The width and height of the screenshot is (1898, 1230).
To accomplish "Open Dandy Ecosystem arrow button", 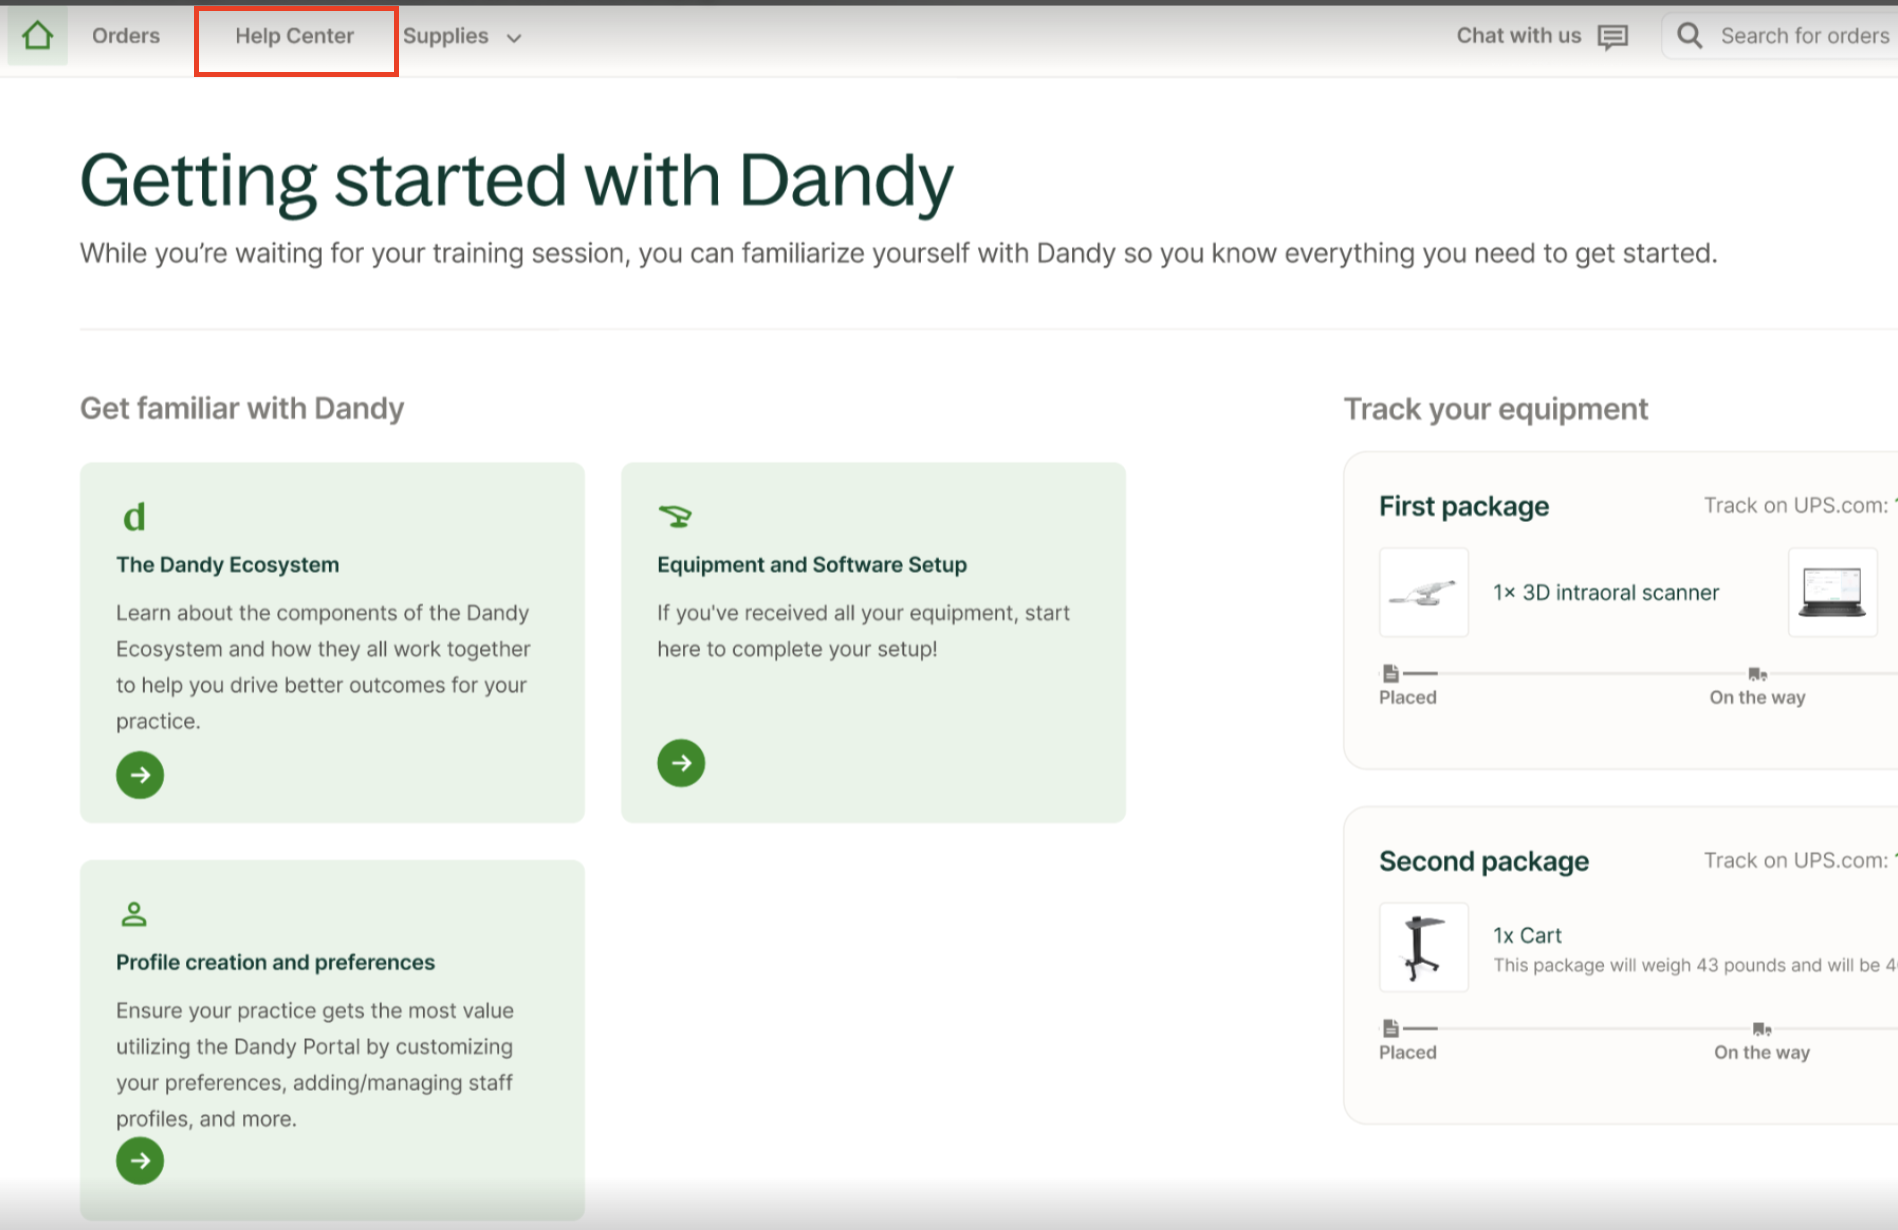I will point(140,775).
